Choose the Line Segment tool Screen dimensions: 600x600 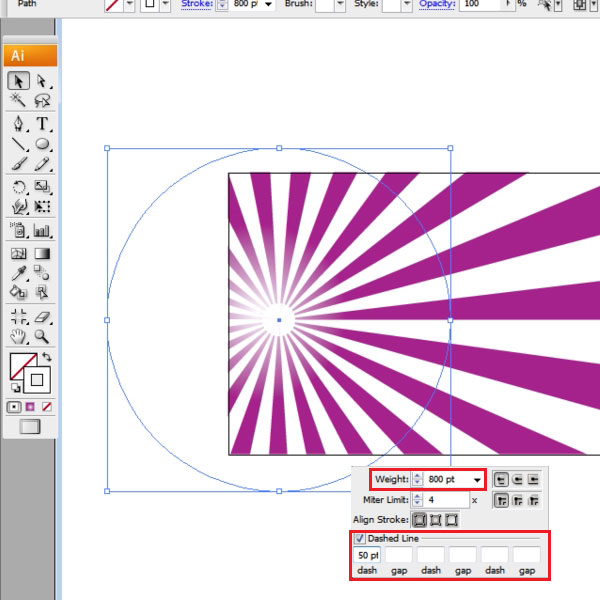point(18,144)
